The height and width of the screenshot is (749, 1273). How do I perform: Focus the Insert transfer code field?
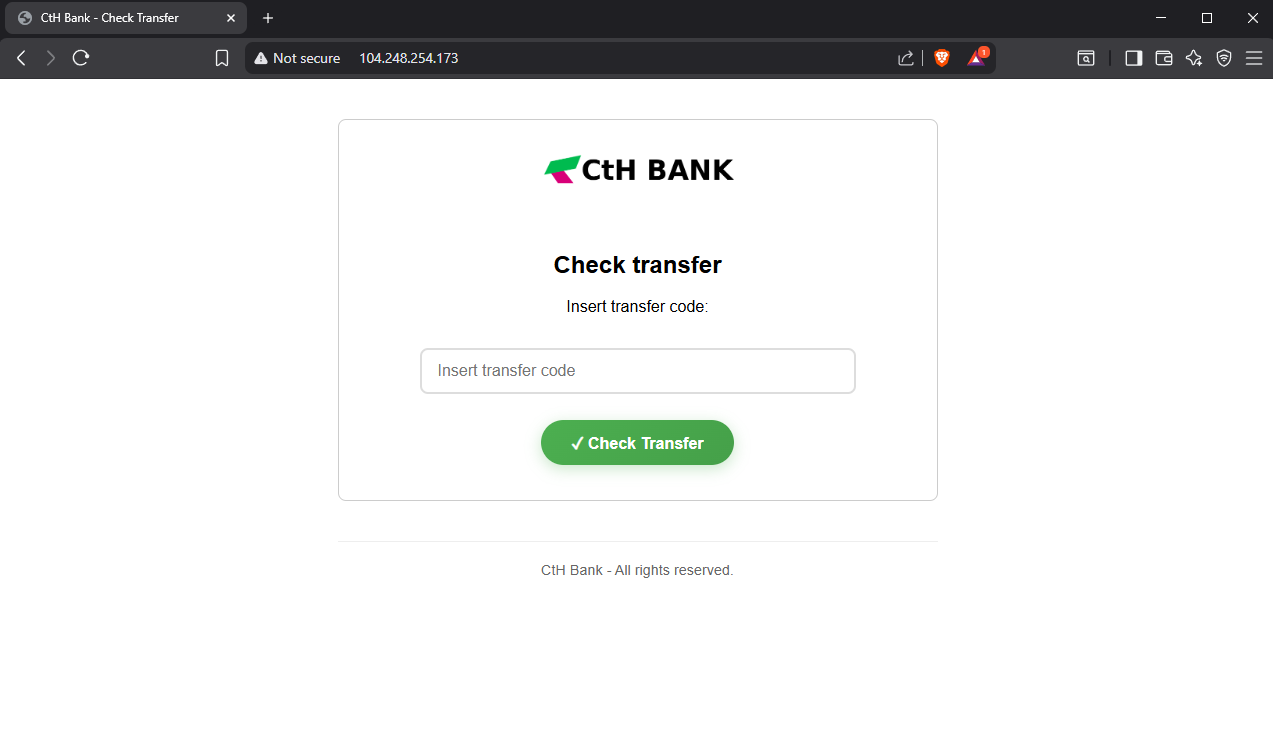coord(638,371)
